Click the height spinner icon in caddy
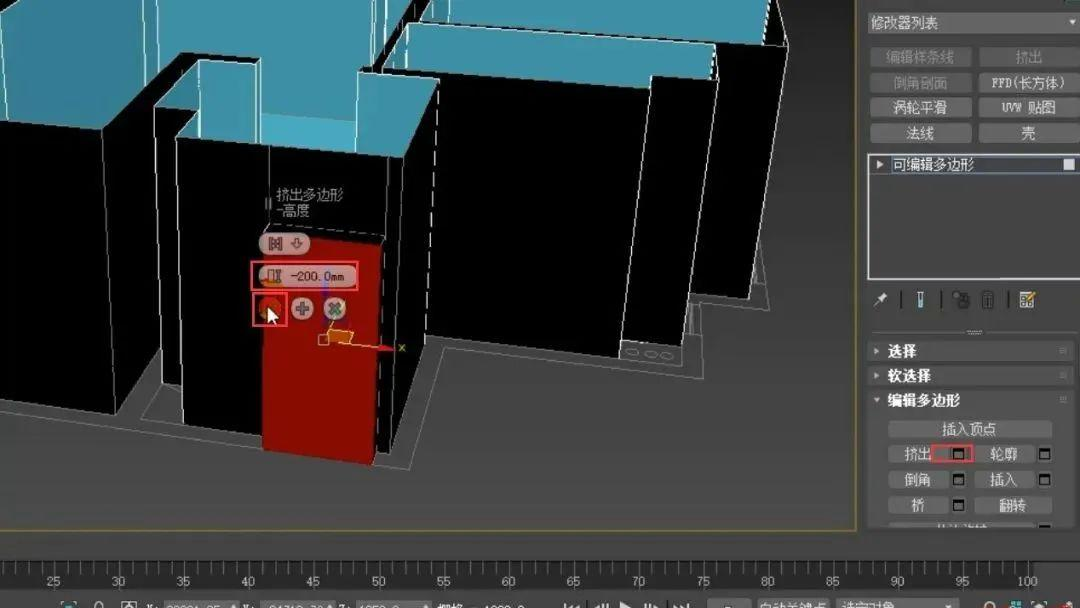The width and height of the screenshot is (1080, 608). pos(274,276)
